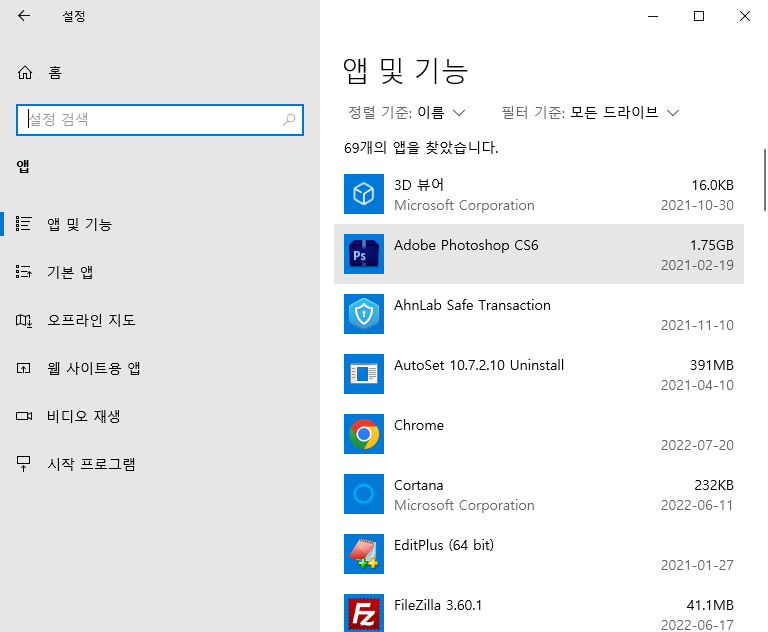The image size is (768, 632).
Task: Click Microsoft Corporation under 3D 뷰어
Action: pyautogui.click(x=464, y=205)
